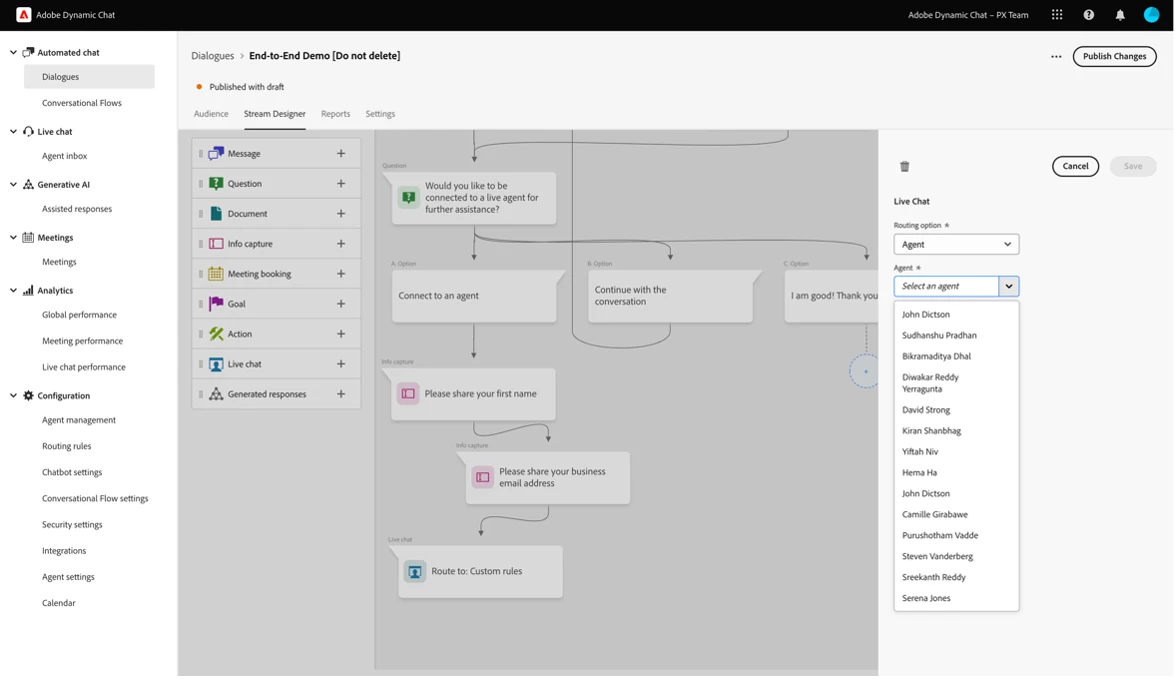Open Agent inbox in sidebar

point(64,156)
